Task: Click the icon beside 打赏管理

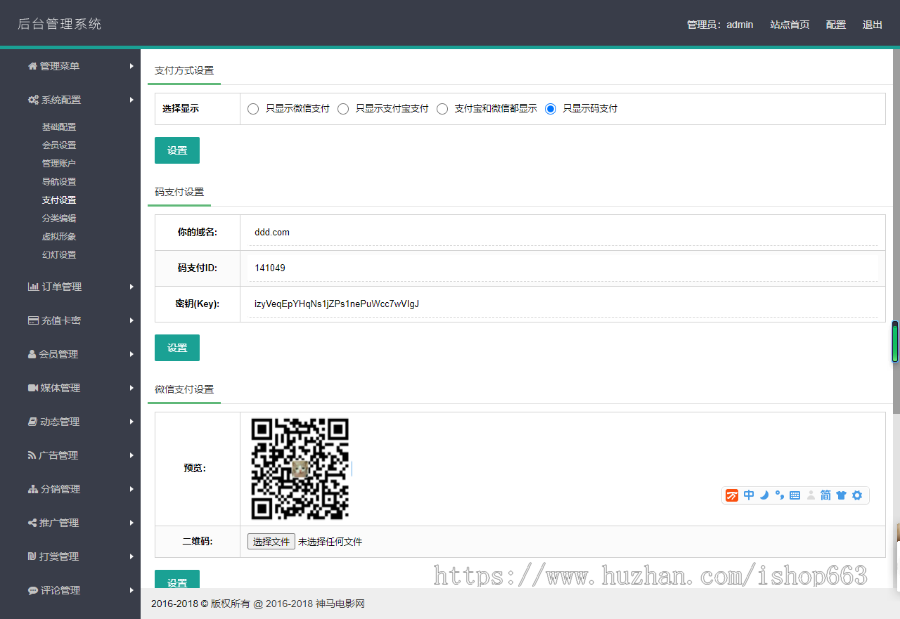Action: (x=32, y=556)
